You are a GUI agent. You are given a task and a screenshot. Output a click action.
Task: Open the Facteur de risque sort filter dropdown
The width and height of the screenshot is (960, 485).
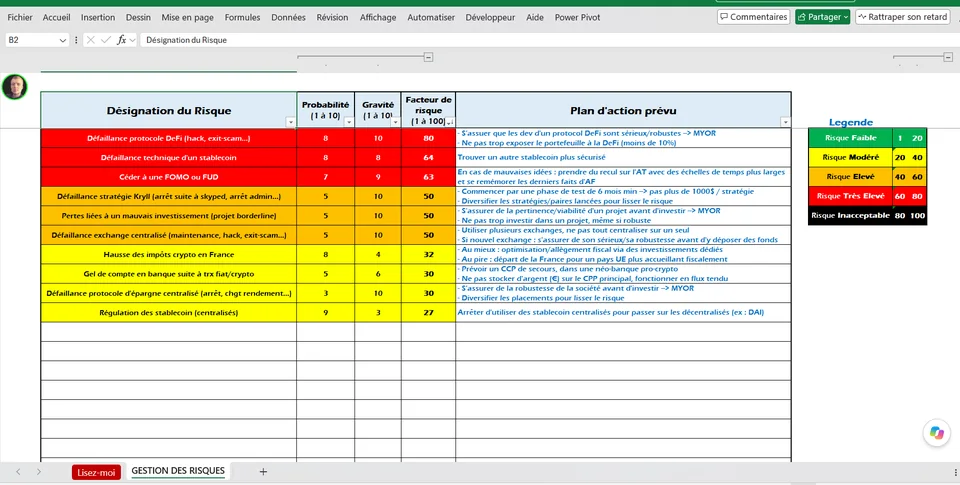450,122
